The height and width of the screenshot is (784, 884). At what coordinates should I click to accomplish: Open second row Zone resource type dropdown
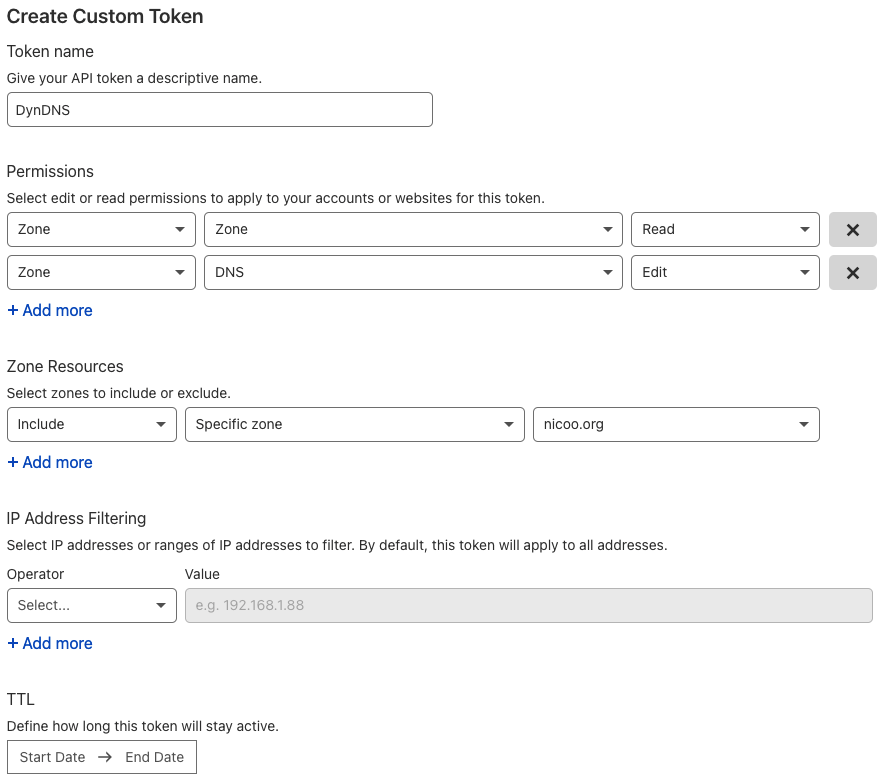[x=101, y=273]
